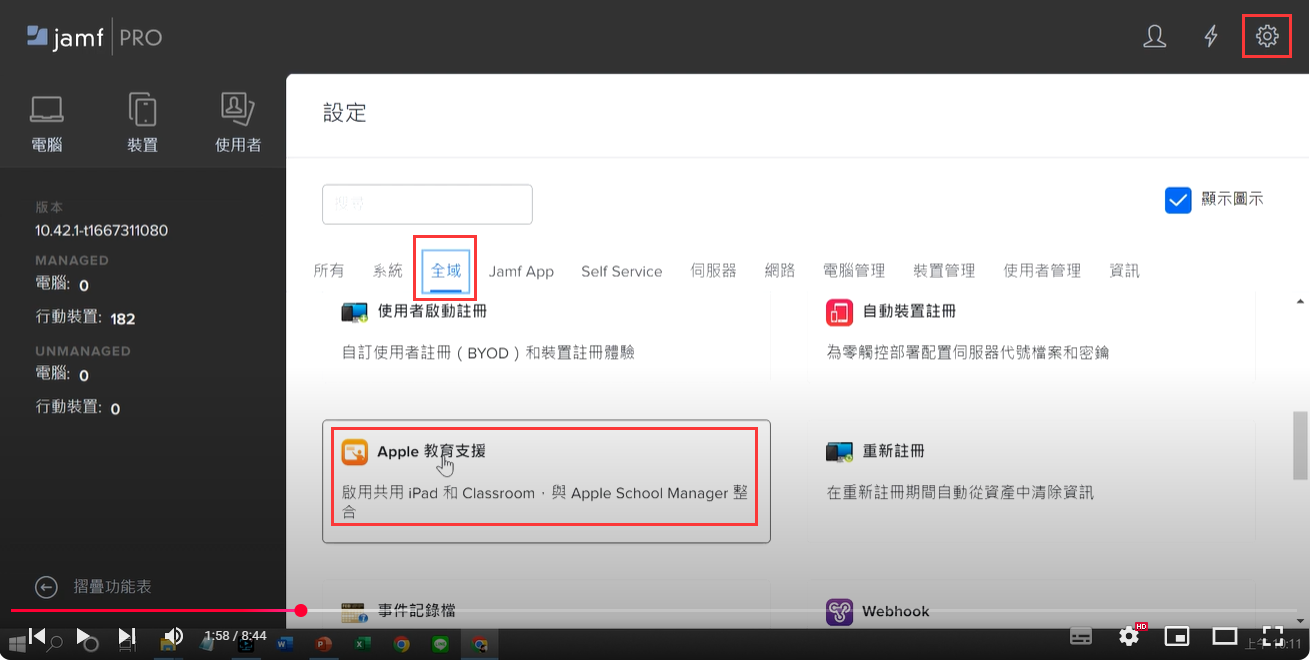This screenshot has width=1313, height=663.
Task: Open the settings gear in Jamf header
Action: pos(1267,37)
